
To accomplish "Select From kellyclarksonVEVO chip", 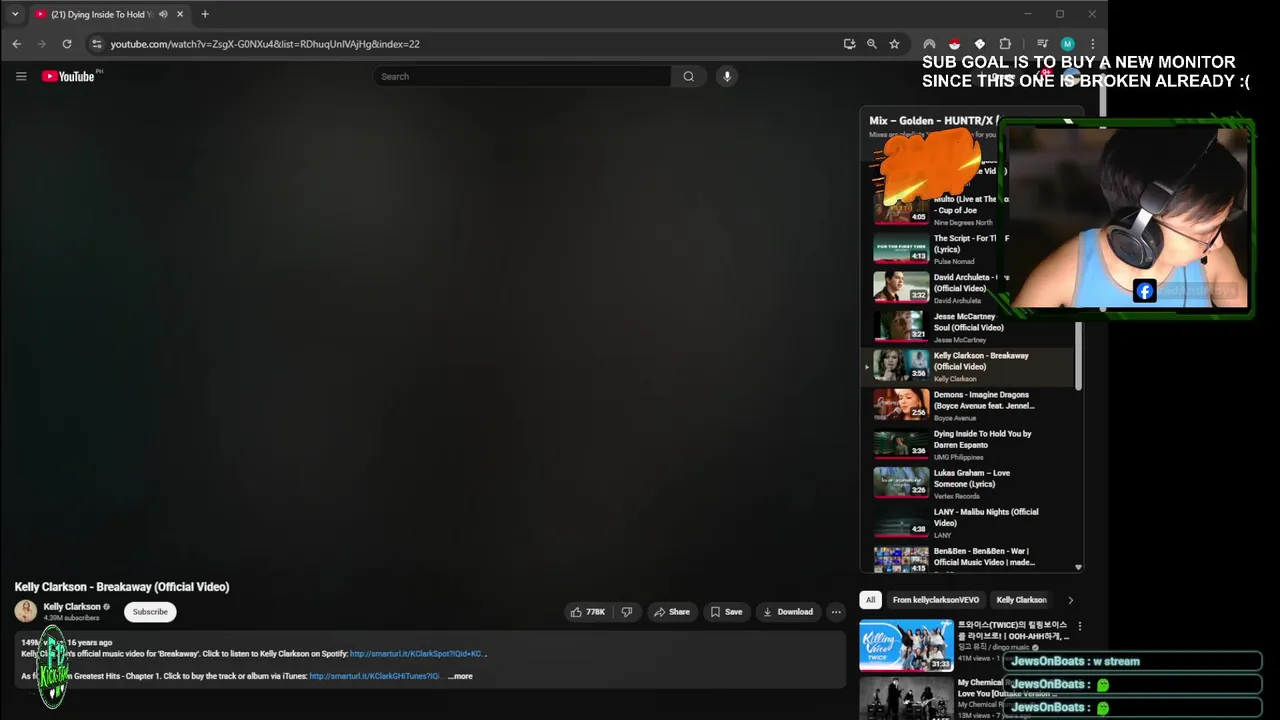I will 936,600.
